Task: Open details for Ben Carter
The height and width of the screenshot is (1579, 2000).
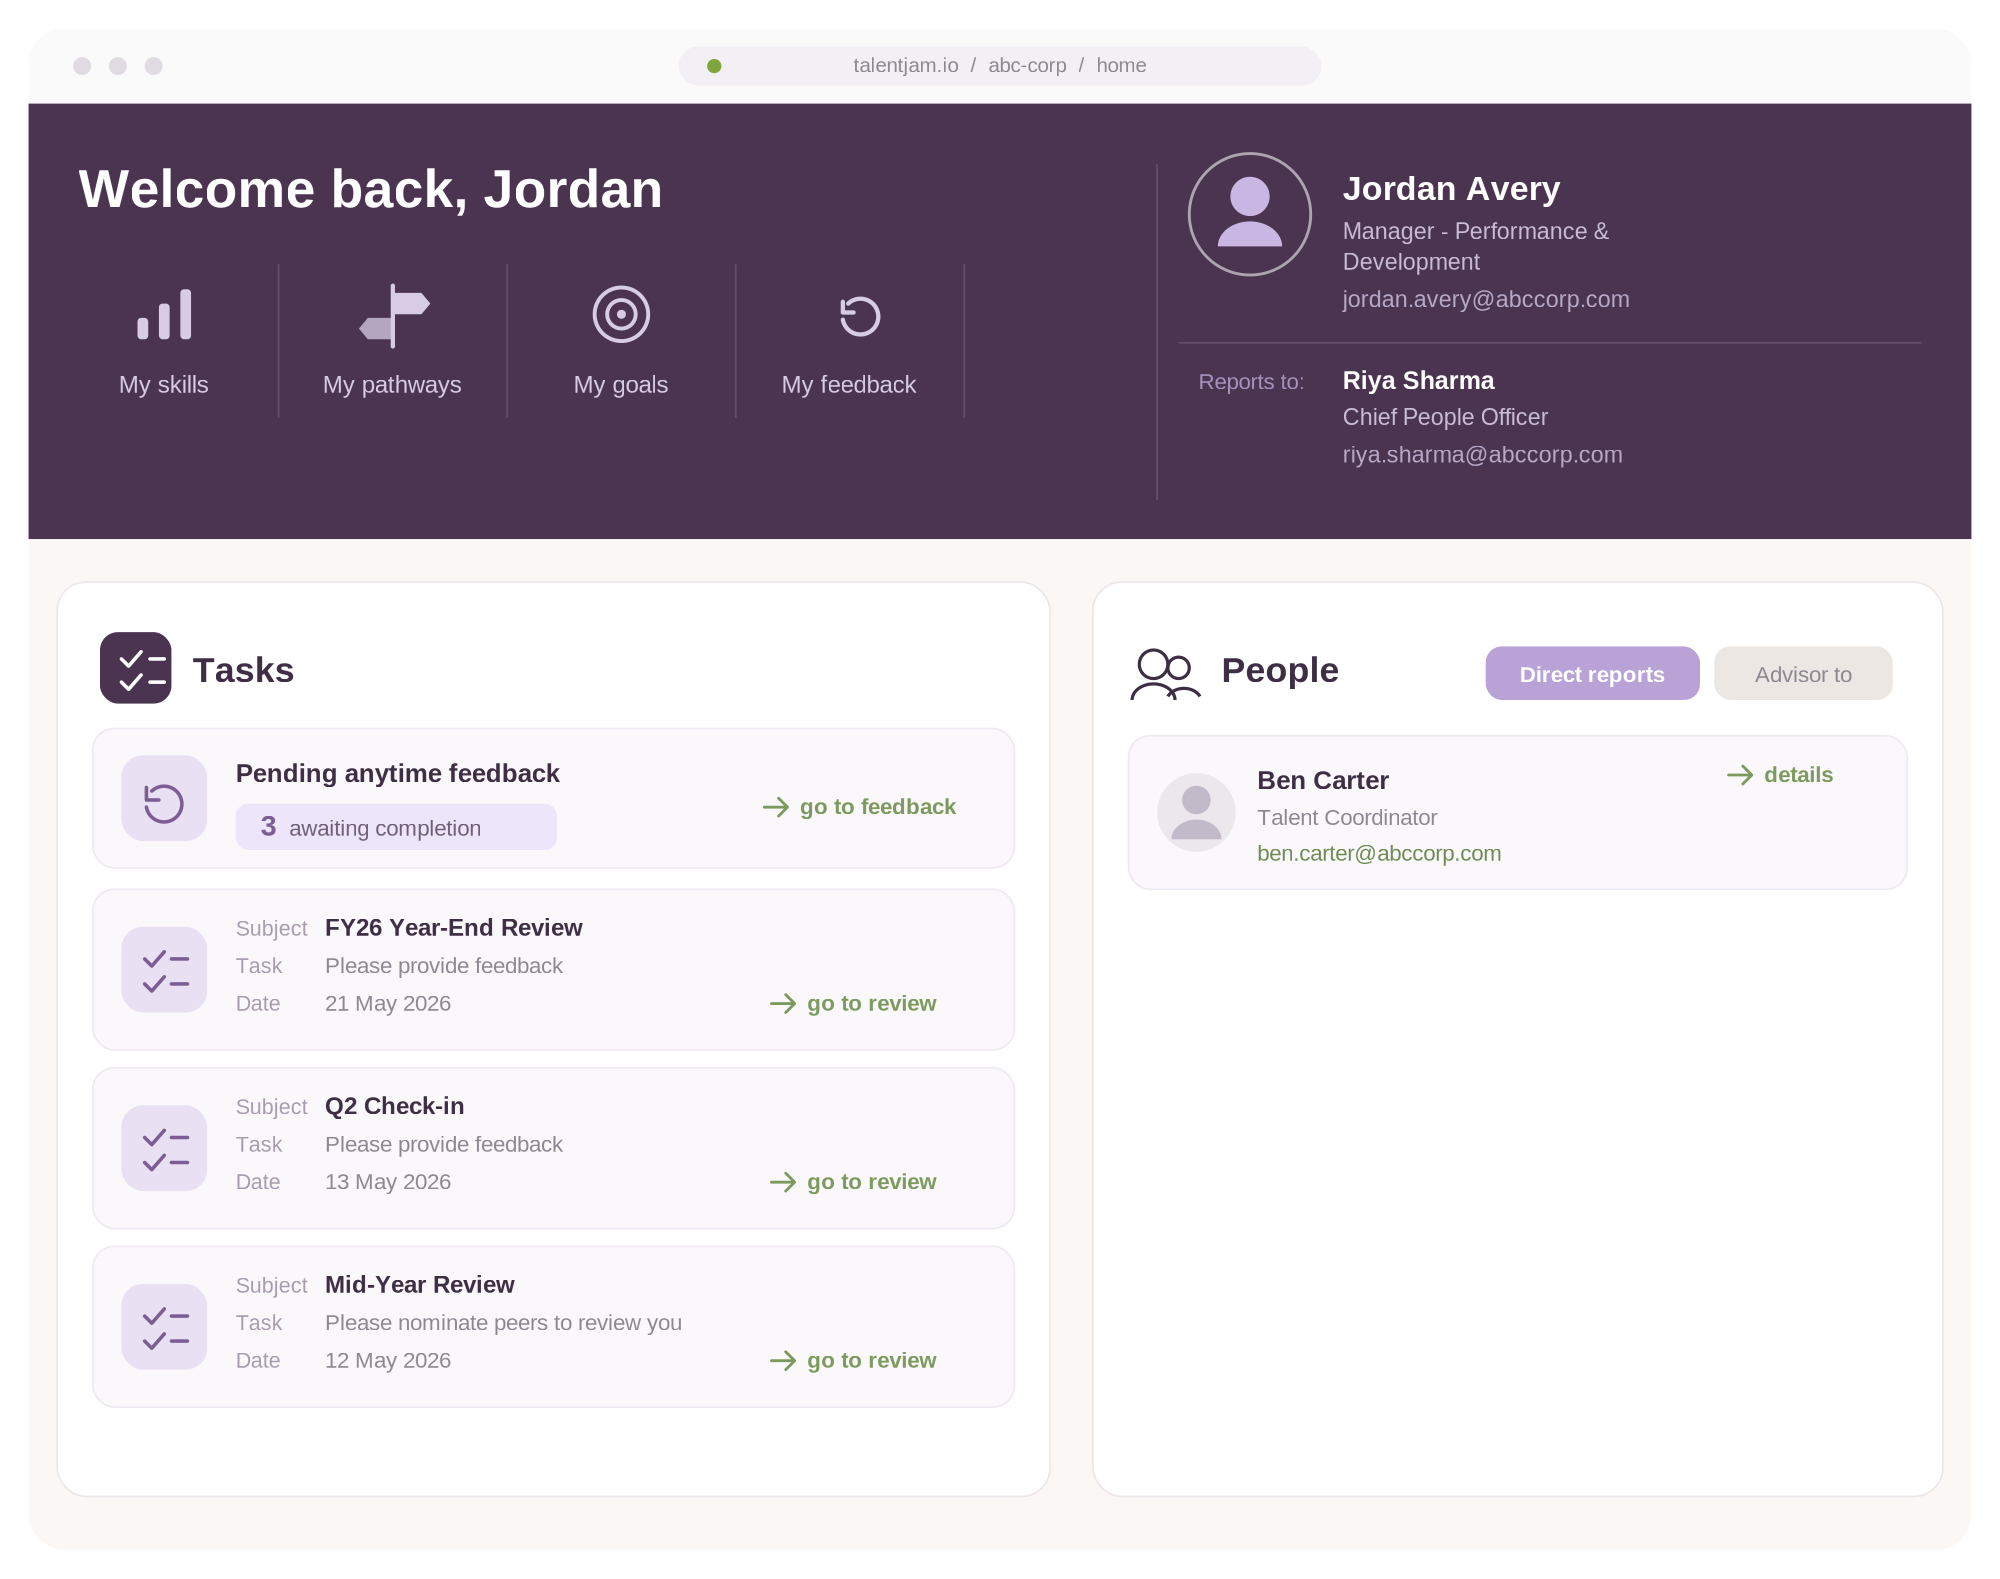Action: click(1780, 775)
